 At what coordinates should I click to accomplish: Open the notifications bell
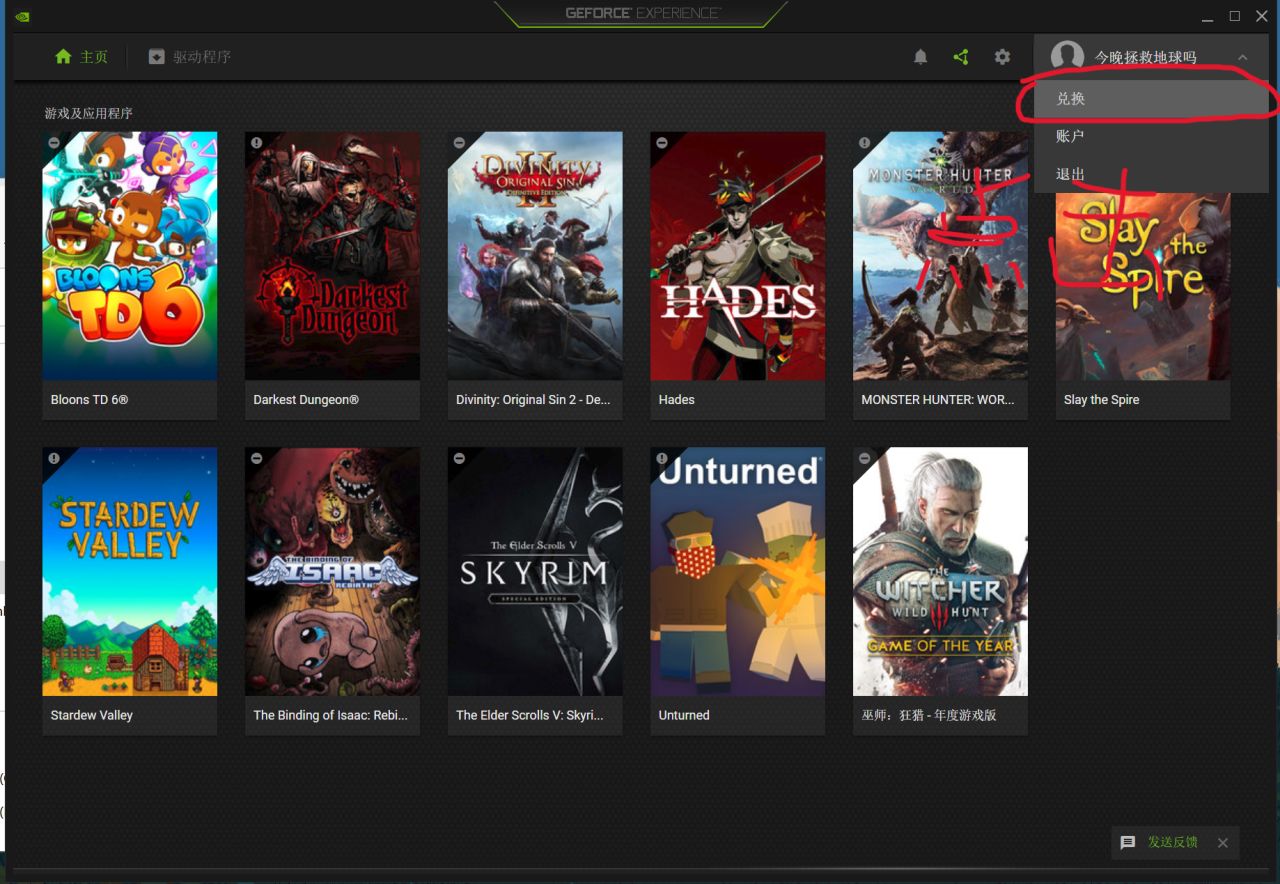point(921,57)
